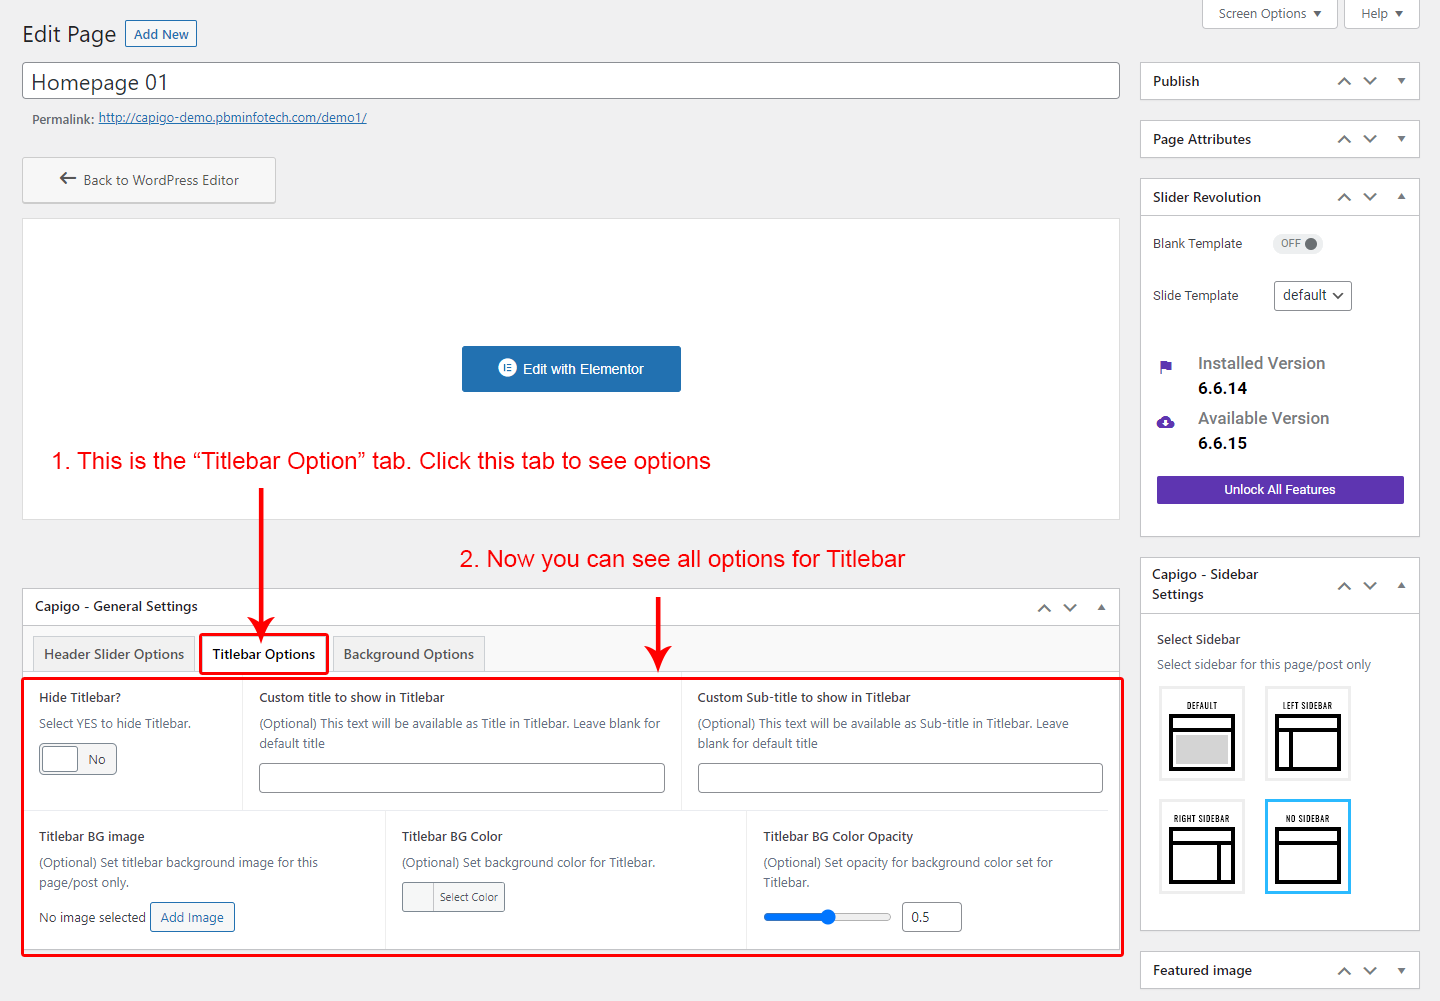Open the Help dropdown

click(x=1381, y=14)
